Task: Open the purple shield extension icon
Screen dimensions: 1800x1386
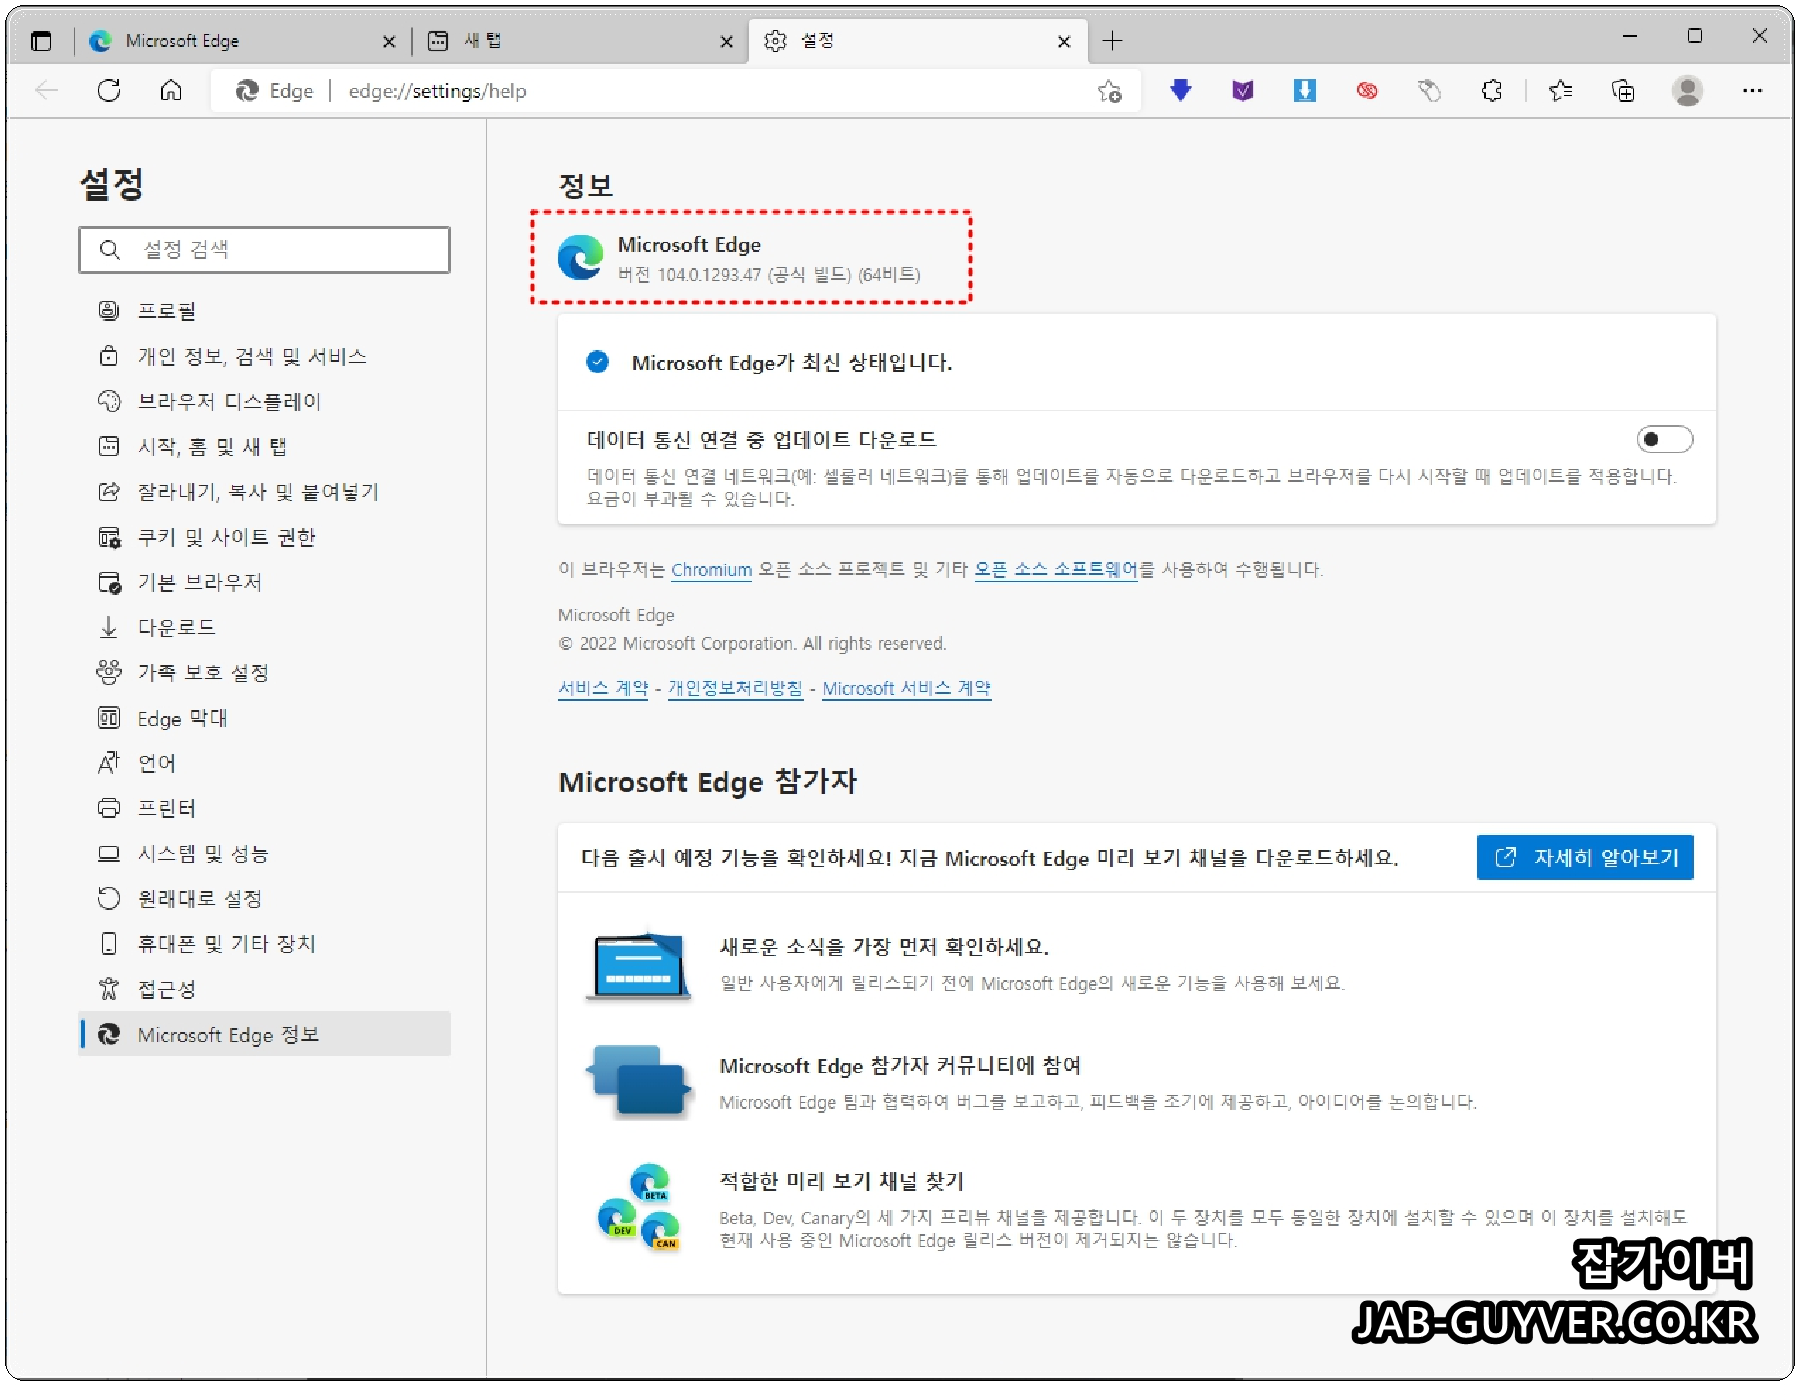Action: [1243, 91]
